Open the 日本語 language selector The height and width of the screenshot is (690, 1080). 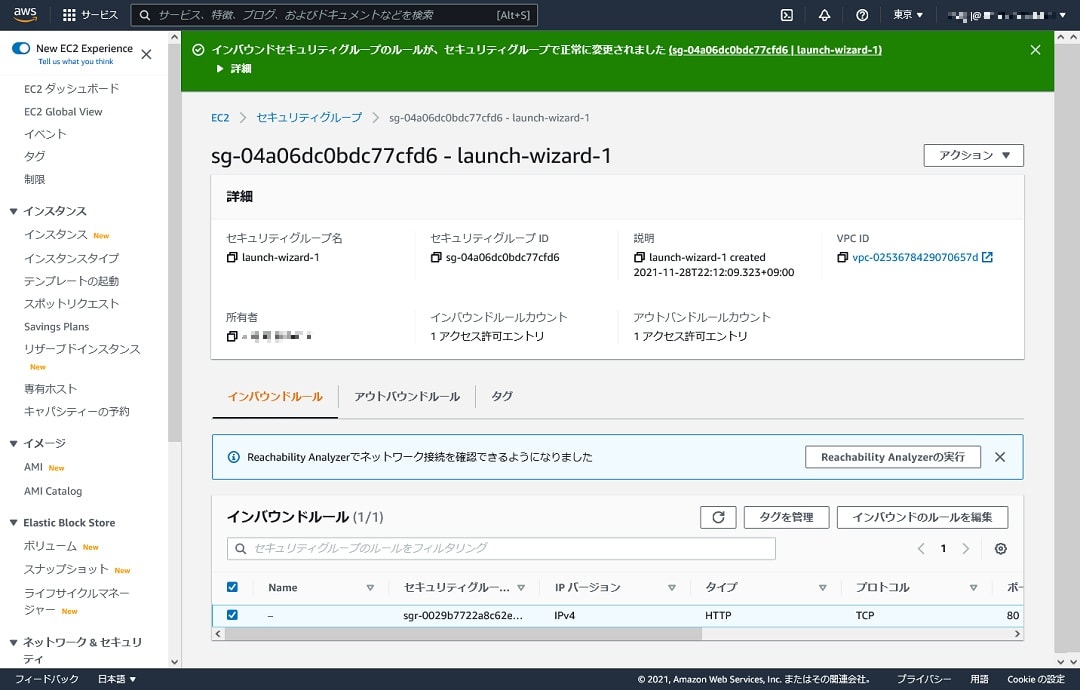tap(116, 679)
